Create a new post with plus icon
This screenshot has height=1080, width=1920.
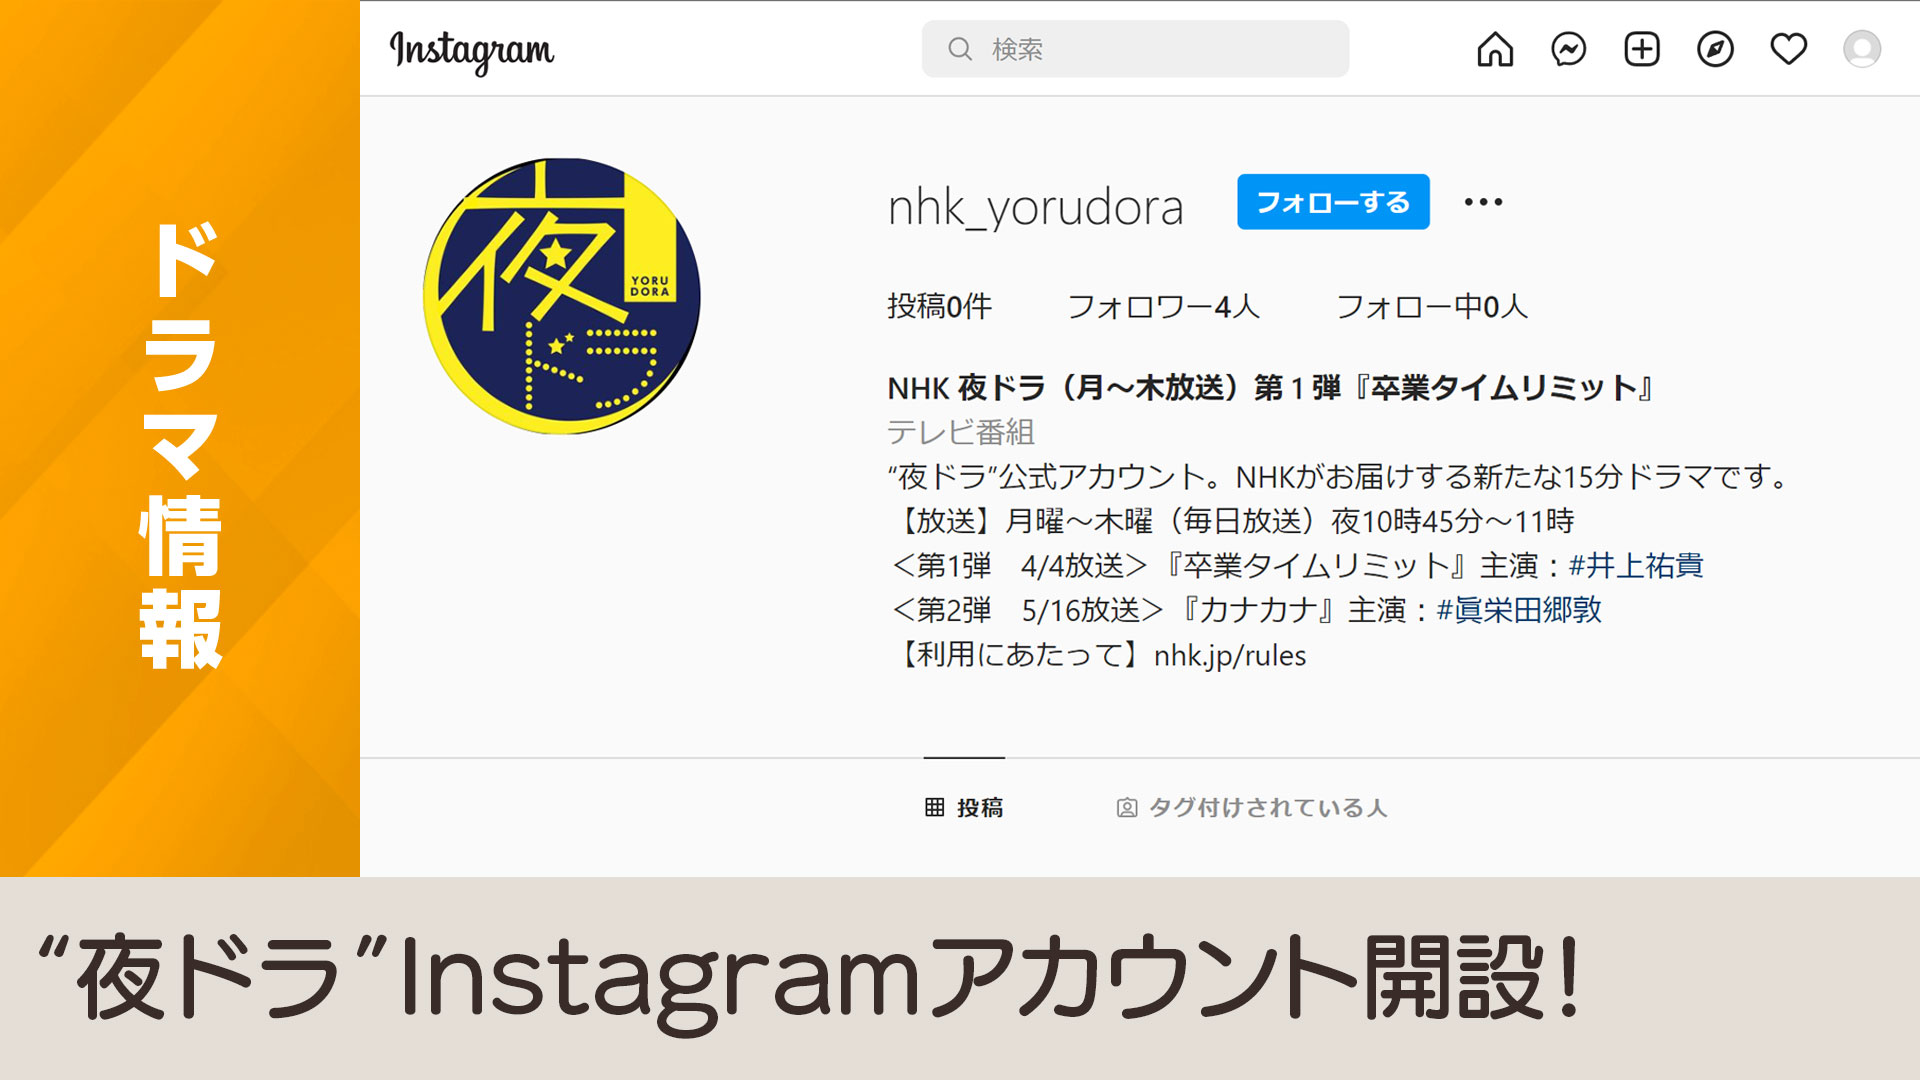[1641, 49]
